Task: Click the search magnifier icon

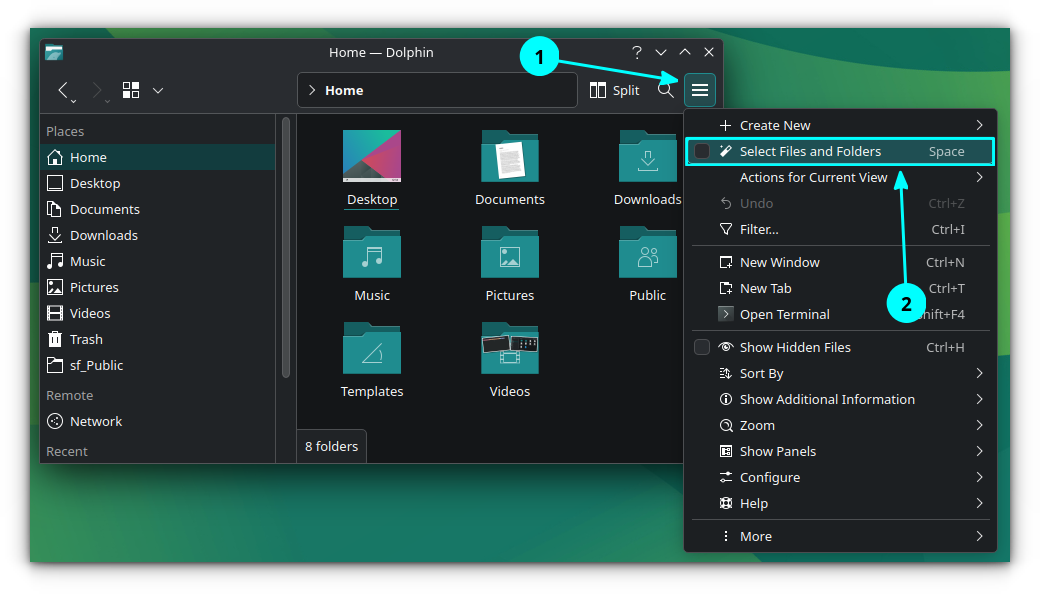Action: (x=665, y=90)
